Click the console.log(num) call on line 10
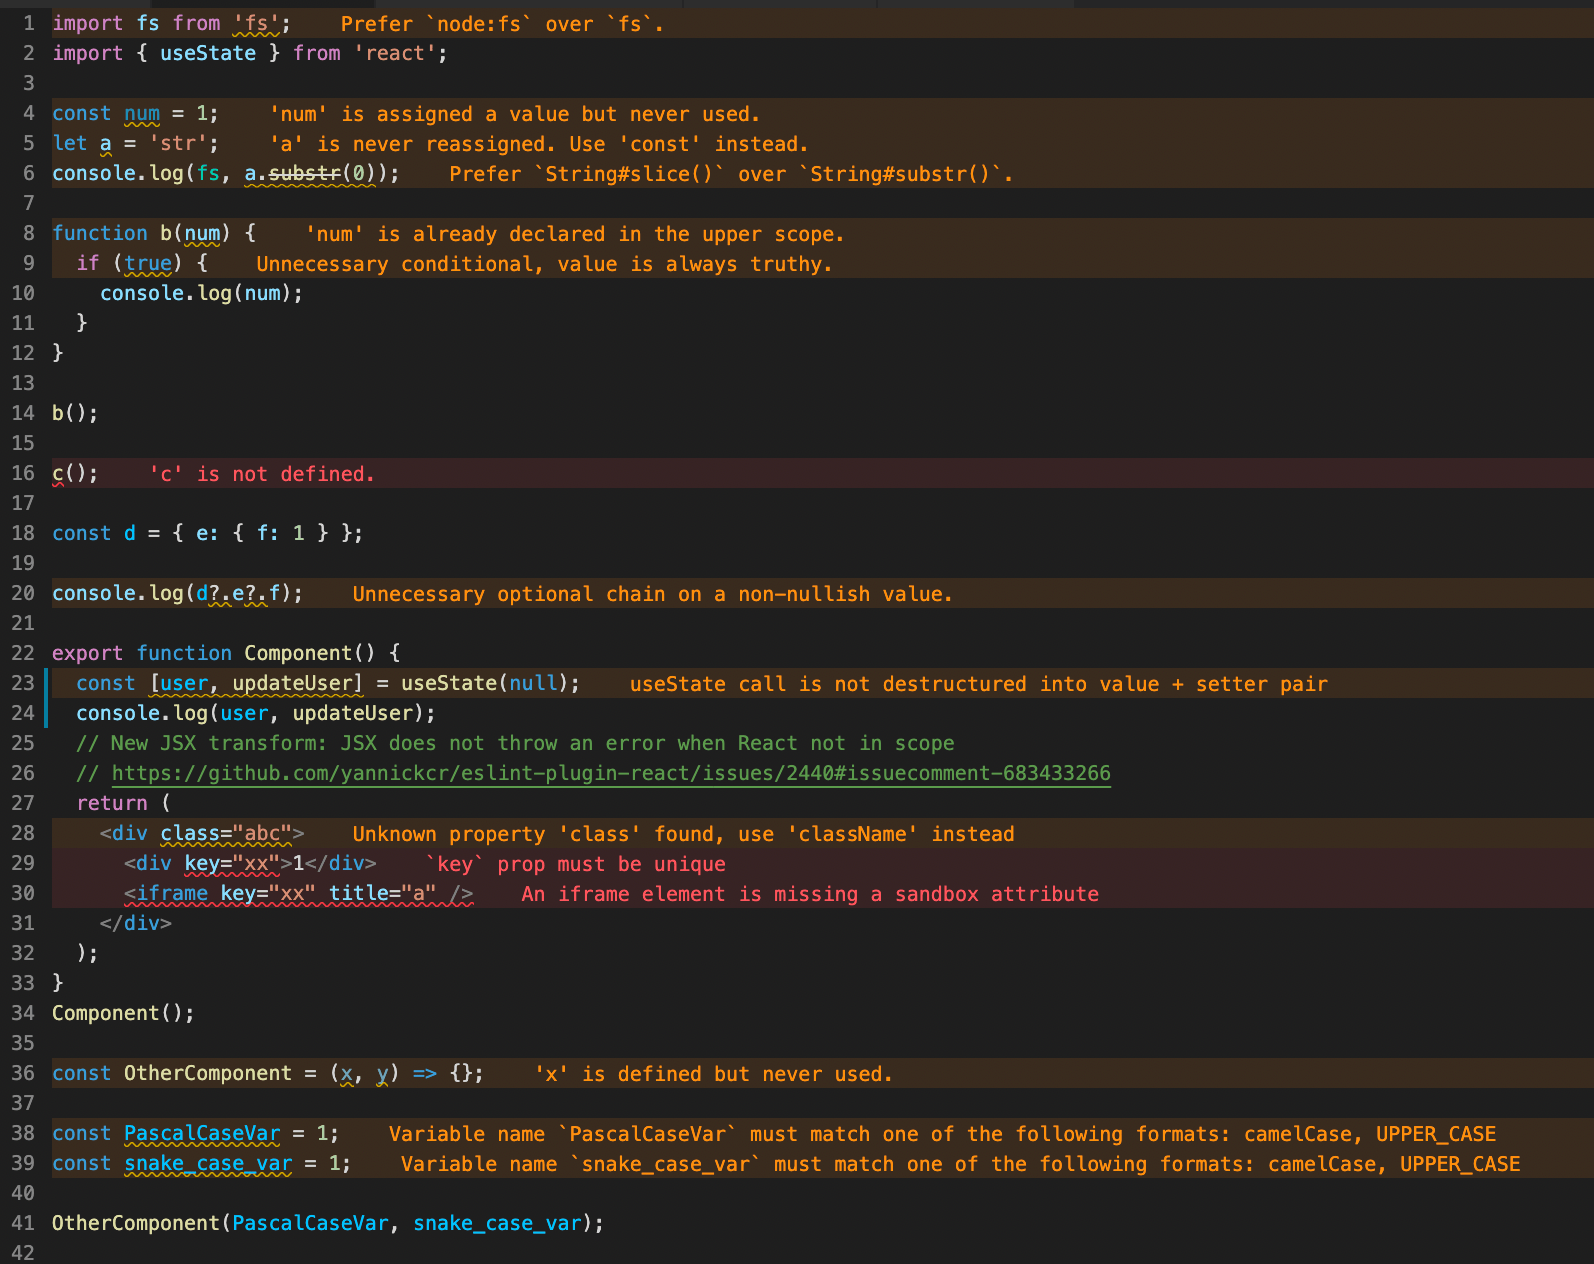The height and width of the screenshot is (1264, 1594). [x=201, y=293]
